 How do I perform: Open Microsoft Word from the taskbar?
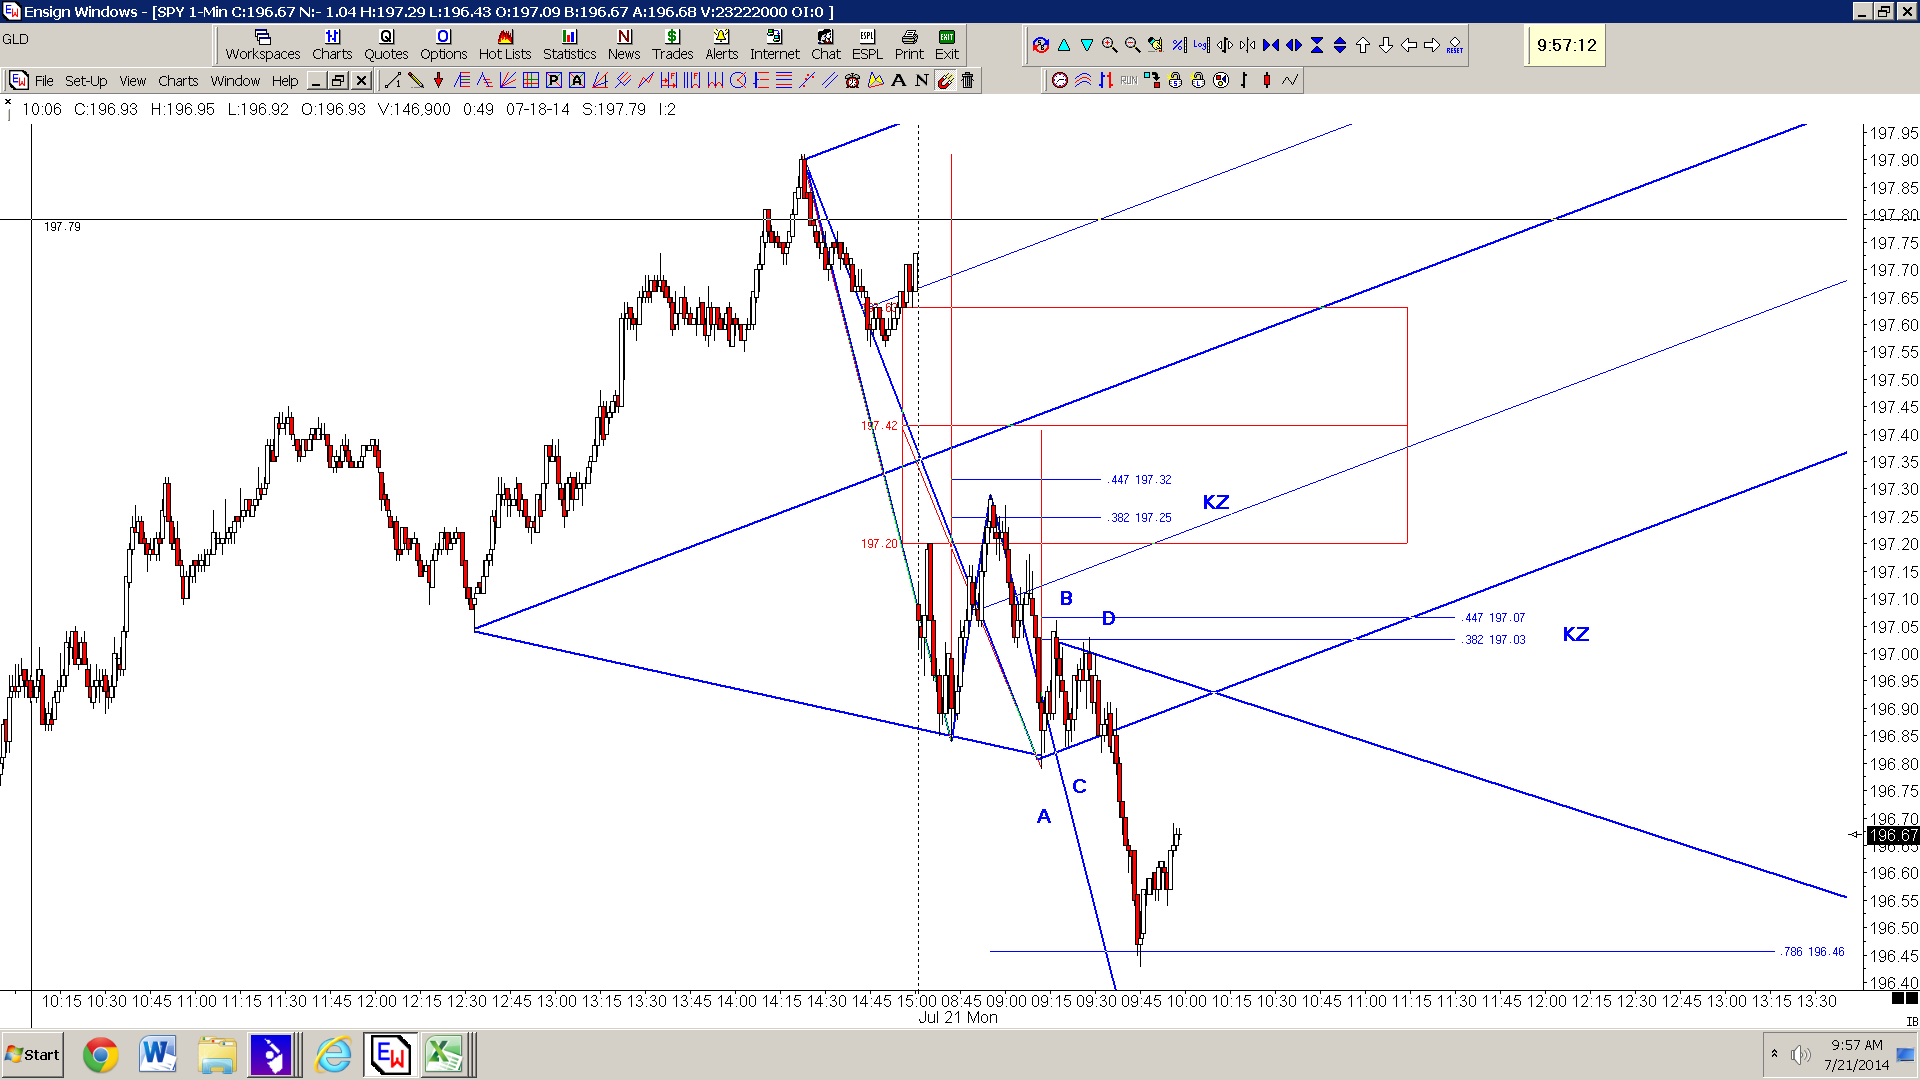pos(158,1055)
